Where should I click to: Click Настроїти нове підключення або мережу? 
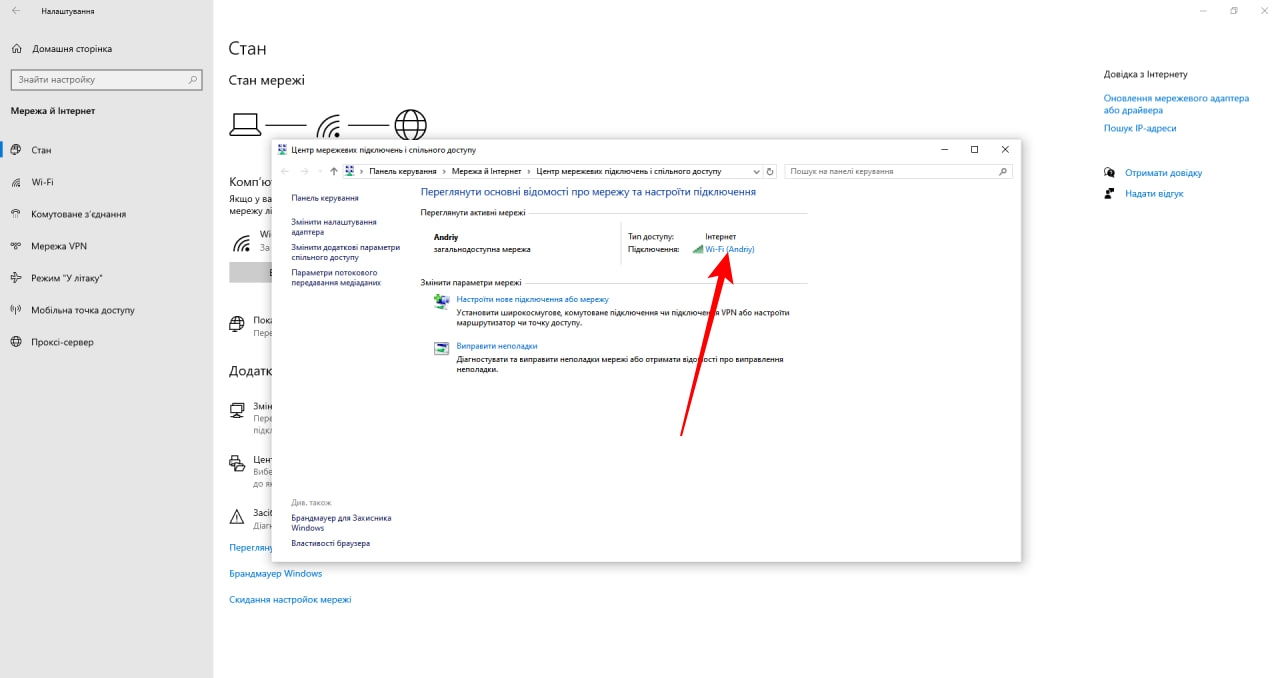(x=532, y=299)
